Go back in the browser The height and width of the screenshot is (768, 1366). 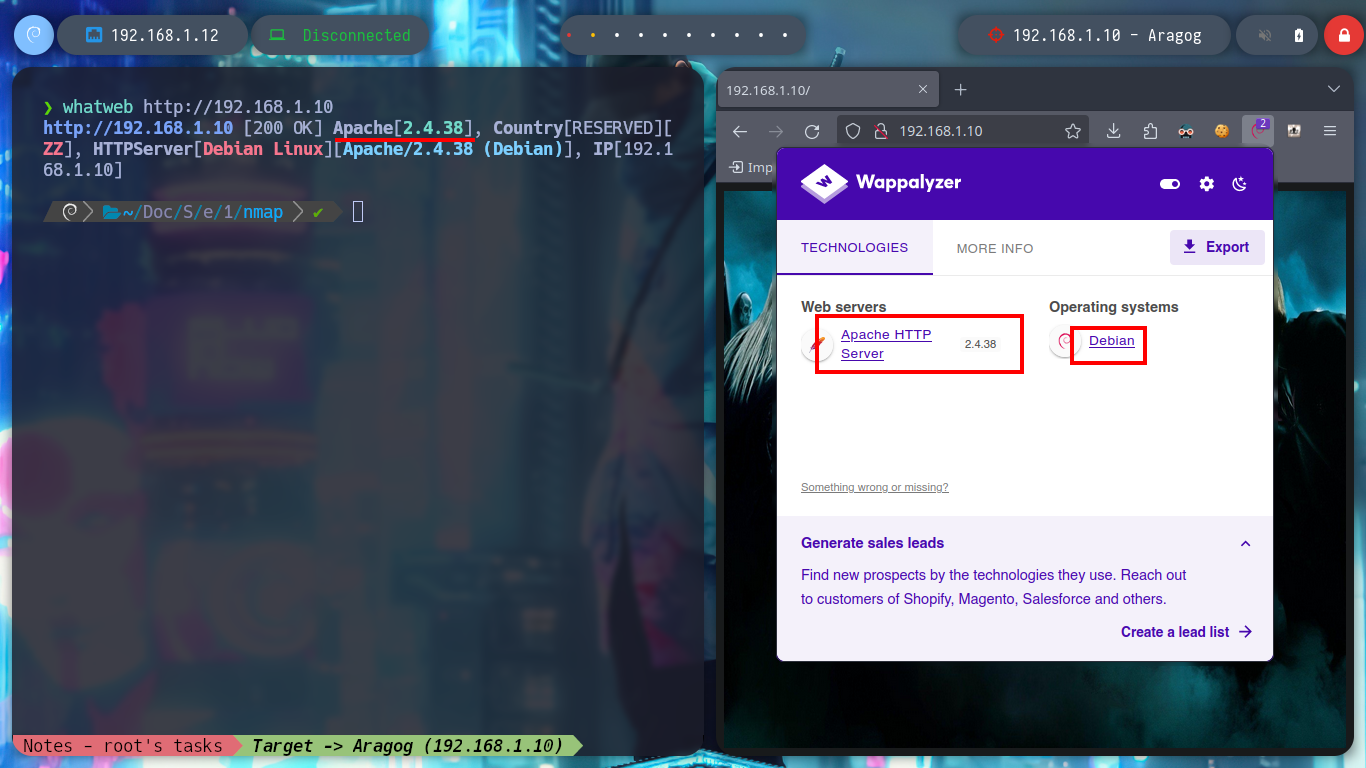(x=740, y=131)
